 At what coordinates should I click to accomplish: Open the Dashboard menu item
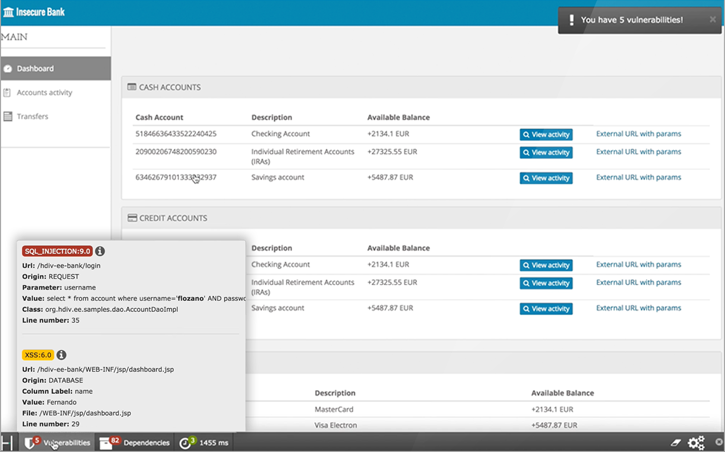click(55, 68)
